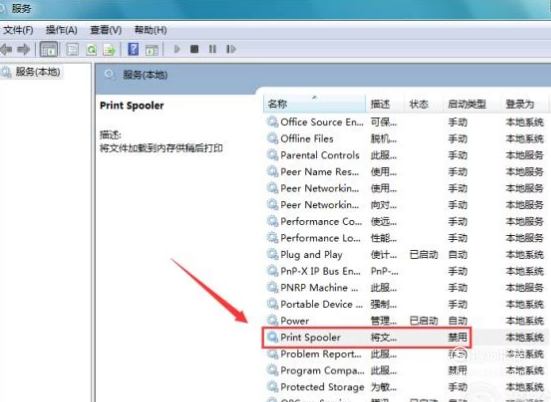Image resolution: width=551 pixels, height=402 pixels.
Task: Sort by the 登录为 column header
Action: point(524,104)
